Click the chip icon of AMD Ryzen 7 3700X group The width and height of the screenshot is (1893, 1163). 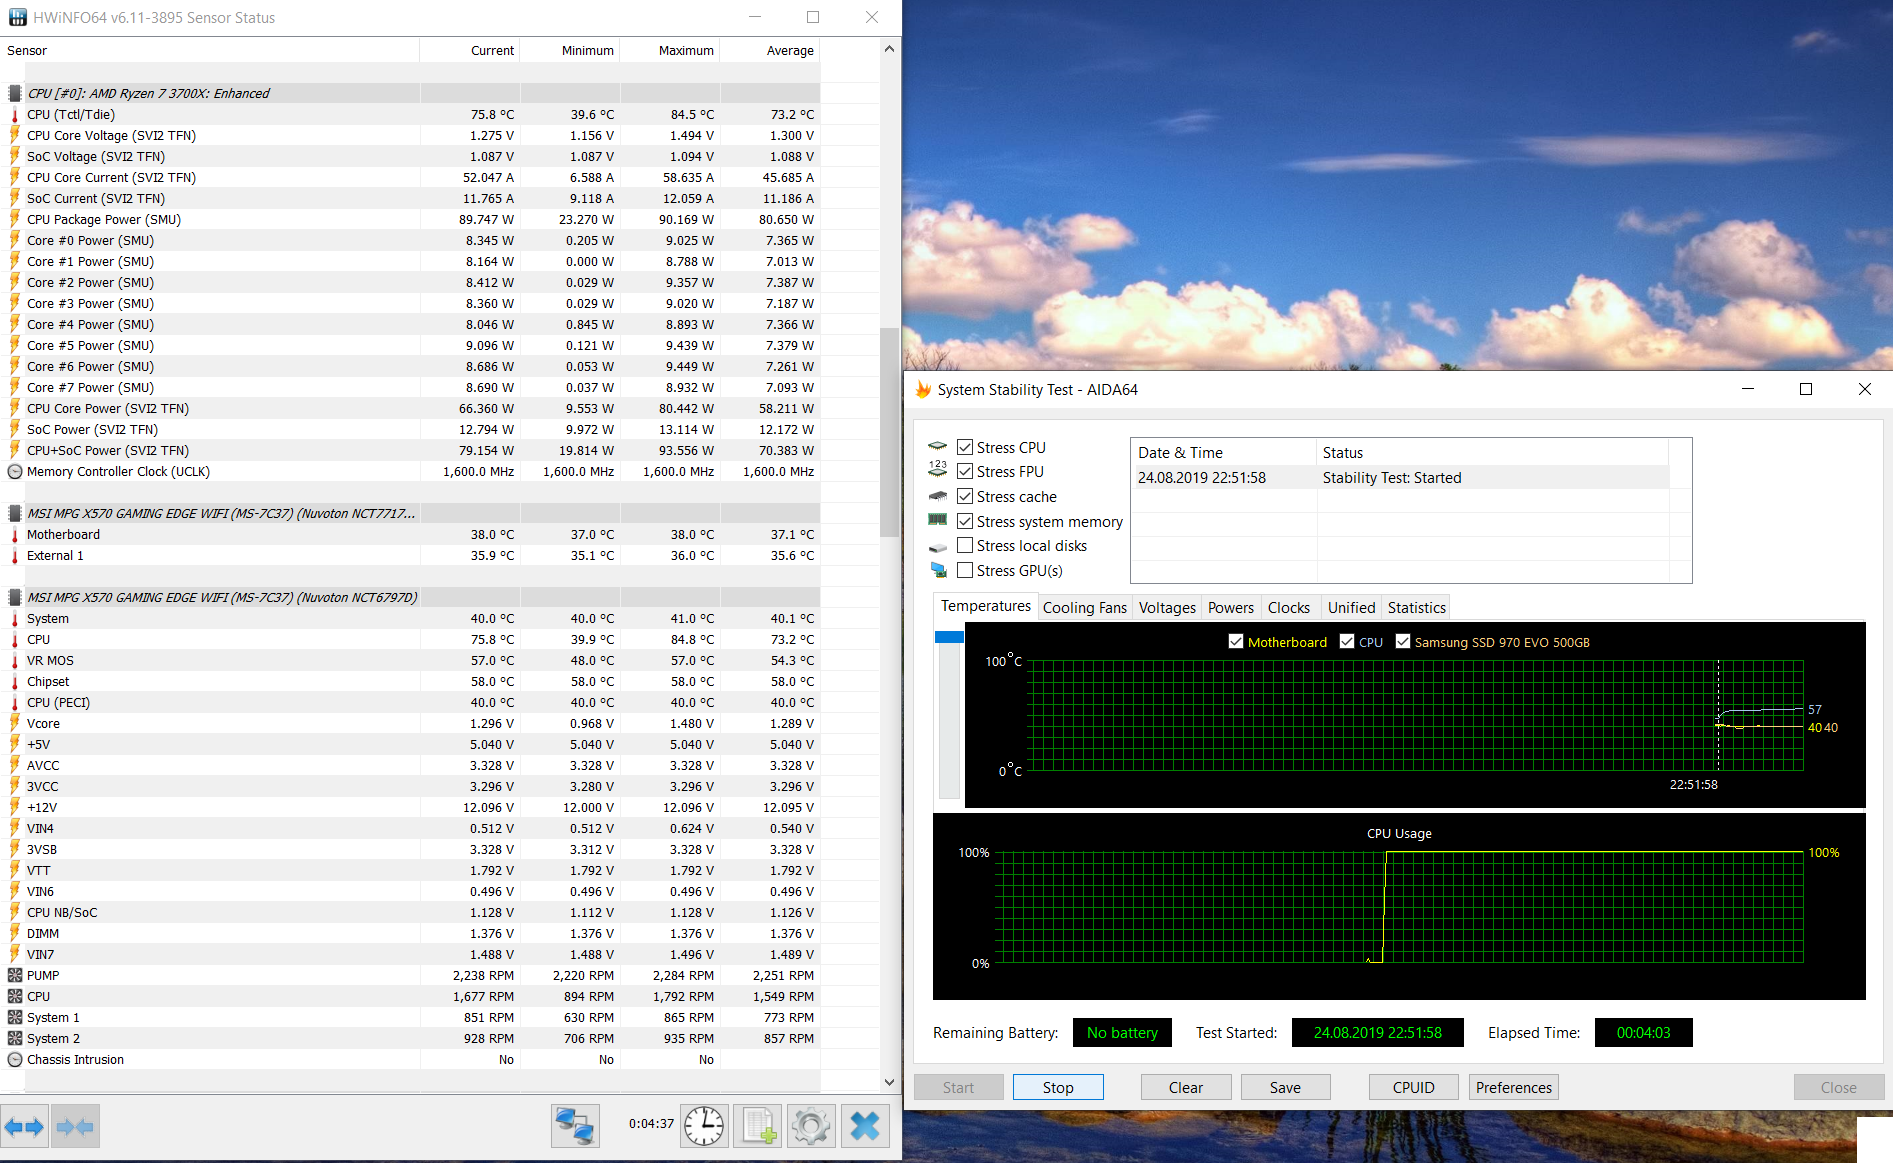pyautogui.click(x=15, y=93)
